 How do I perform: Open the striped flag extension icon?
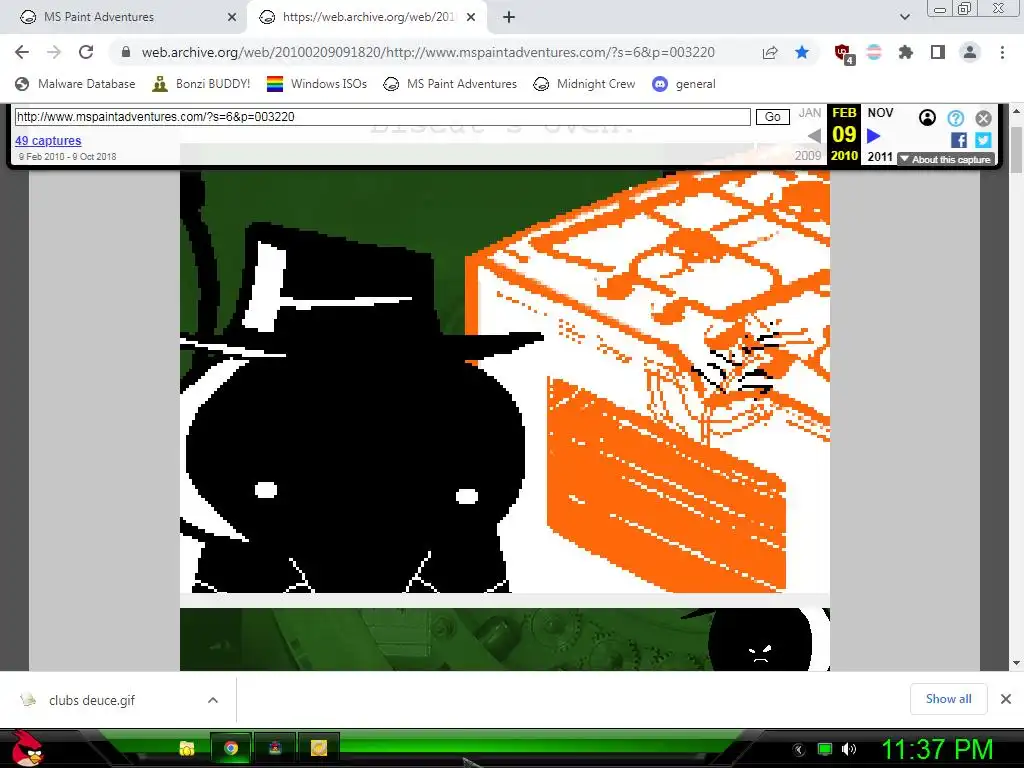[x=874, y=52]
